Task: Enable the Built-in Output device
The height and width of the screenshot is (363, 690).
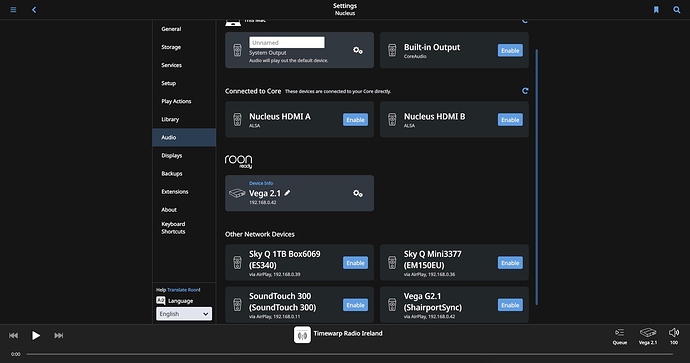Action: (510, 50)
